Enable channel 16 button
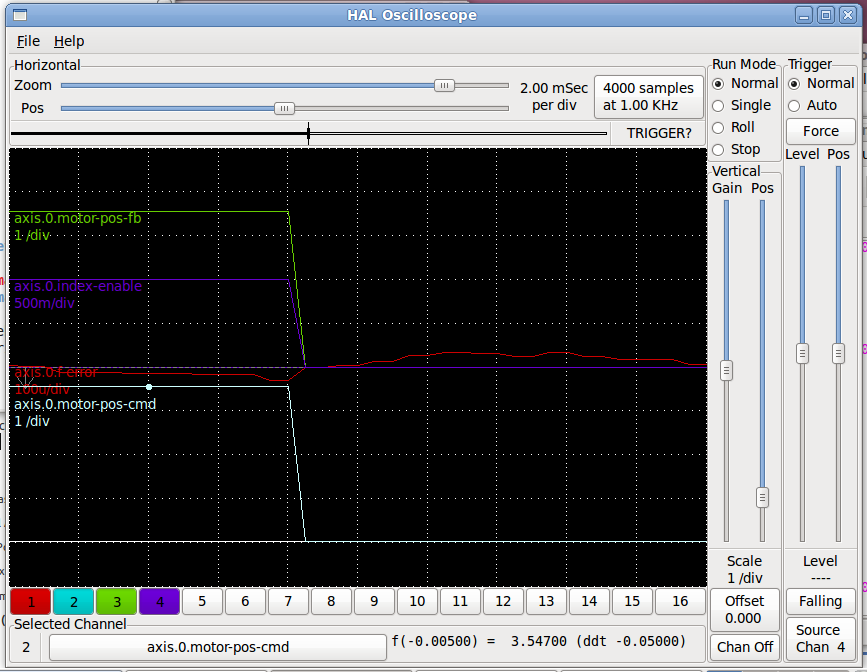The width and height of the screenshot is (867, 672). (x=680, y=602)
